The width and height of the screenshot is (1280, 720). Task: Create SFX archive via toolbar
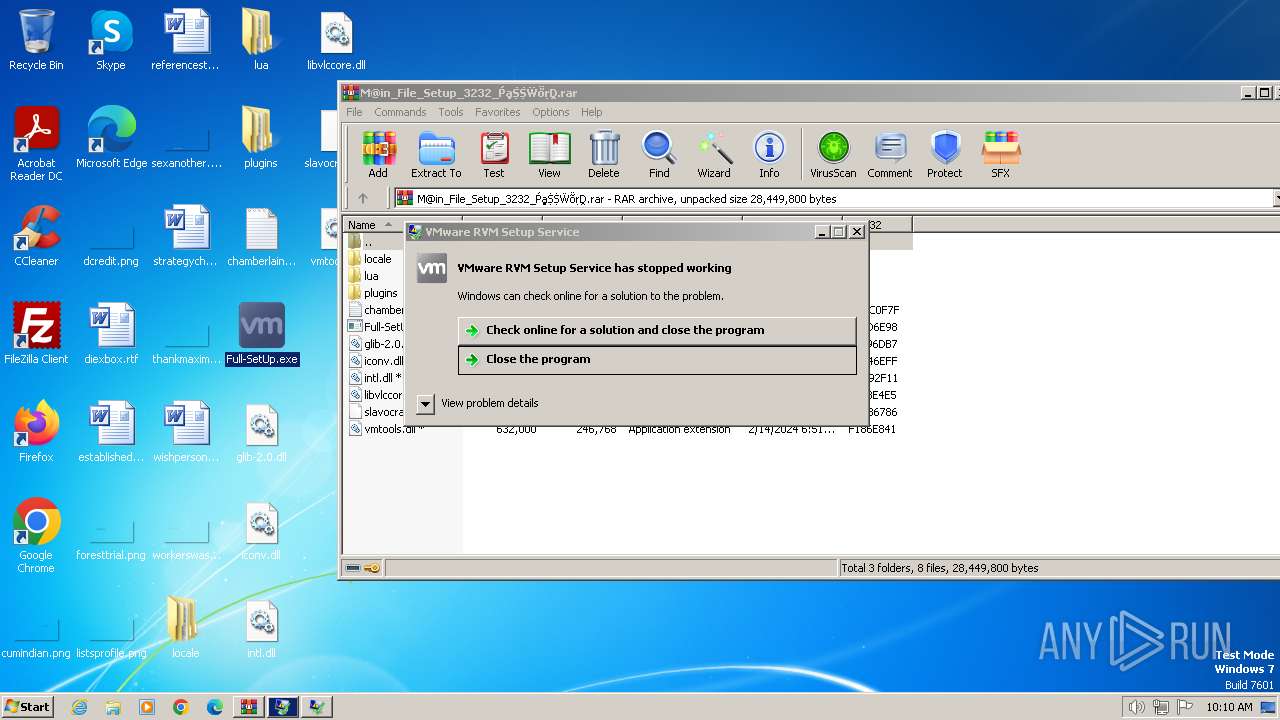[1001, 155]
